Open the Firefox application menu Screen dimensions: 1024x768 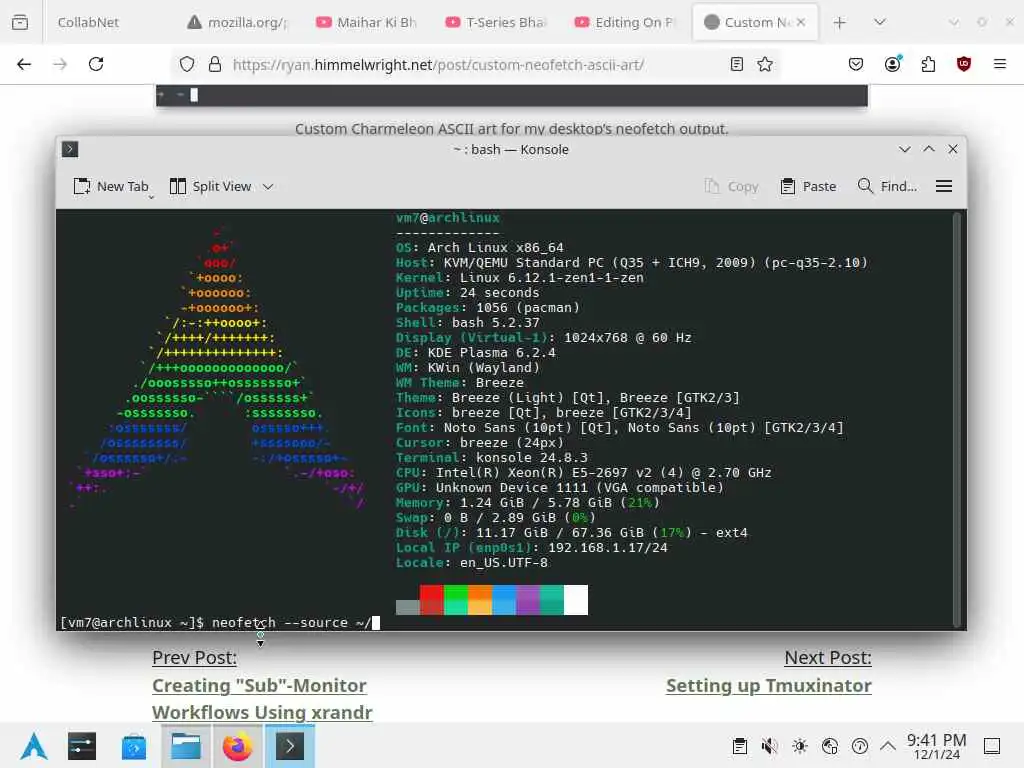tap(1000, 64)
